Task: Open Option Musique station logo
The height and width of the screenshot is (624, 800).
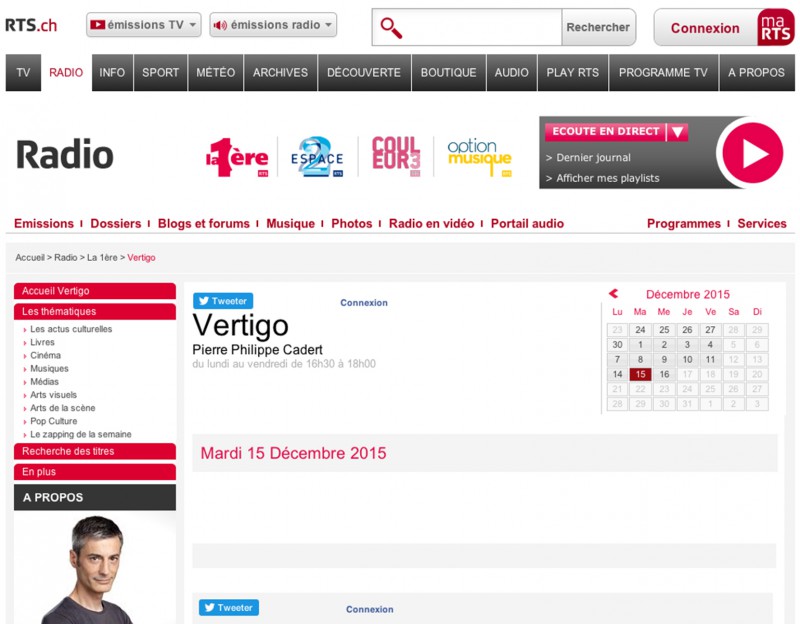Action: coord(479,157)
